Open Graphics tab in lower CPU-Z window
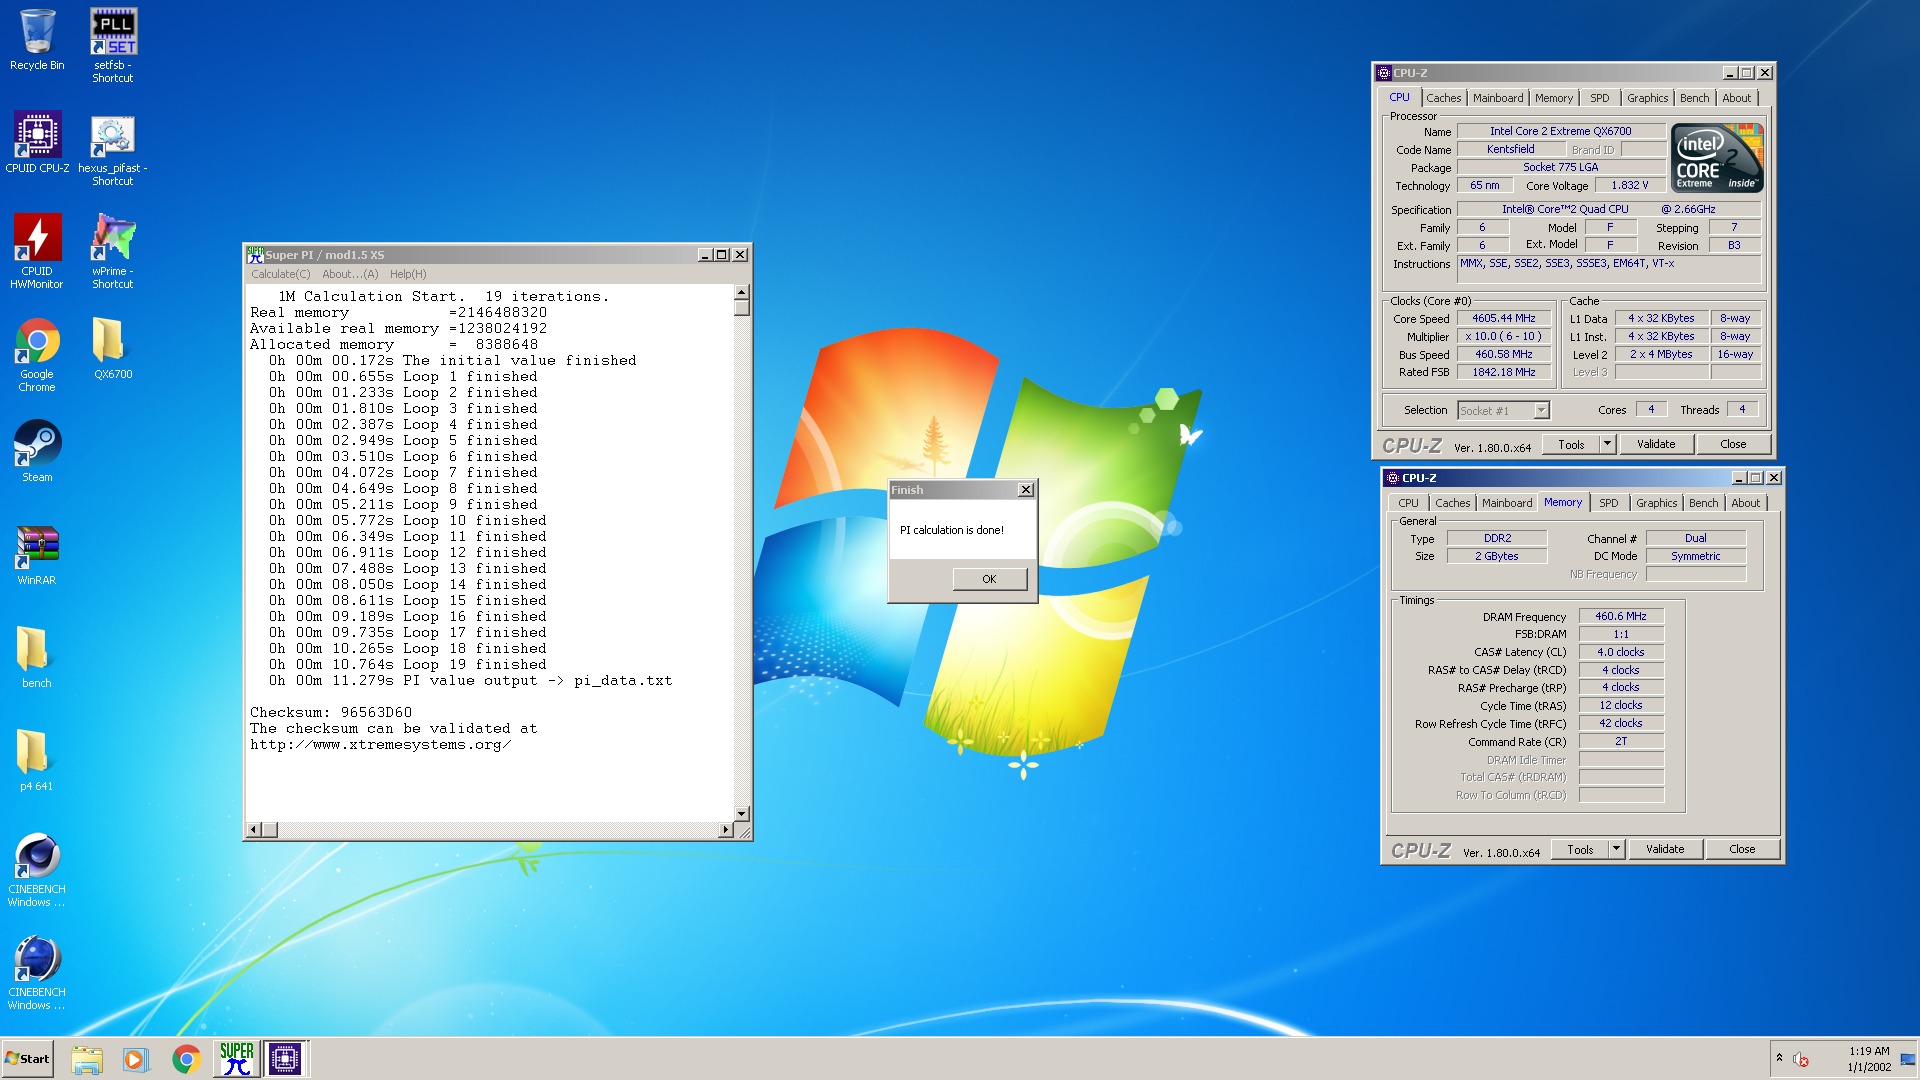The width and height of the screenshot is (1920, 1080). click(1657, 503)
